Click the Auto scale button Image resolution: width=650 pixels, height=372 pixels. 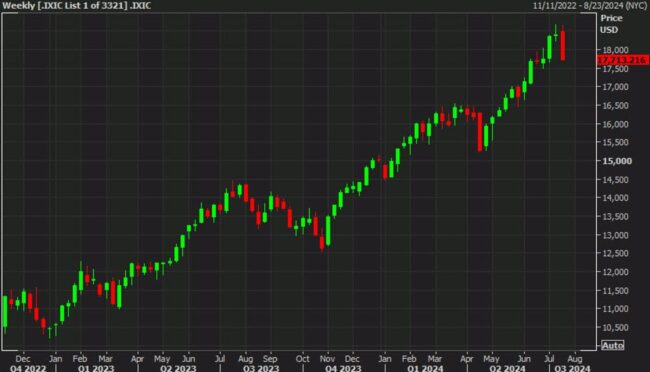click(x=613, y=345)
